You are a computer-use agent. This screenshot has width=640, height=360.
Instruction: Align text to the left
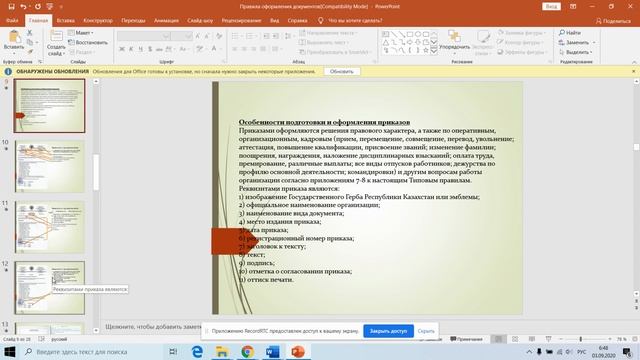pyautogui.click(x=235, y=49)
